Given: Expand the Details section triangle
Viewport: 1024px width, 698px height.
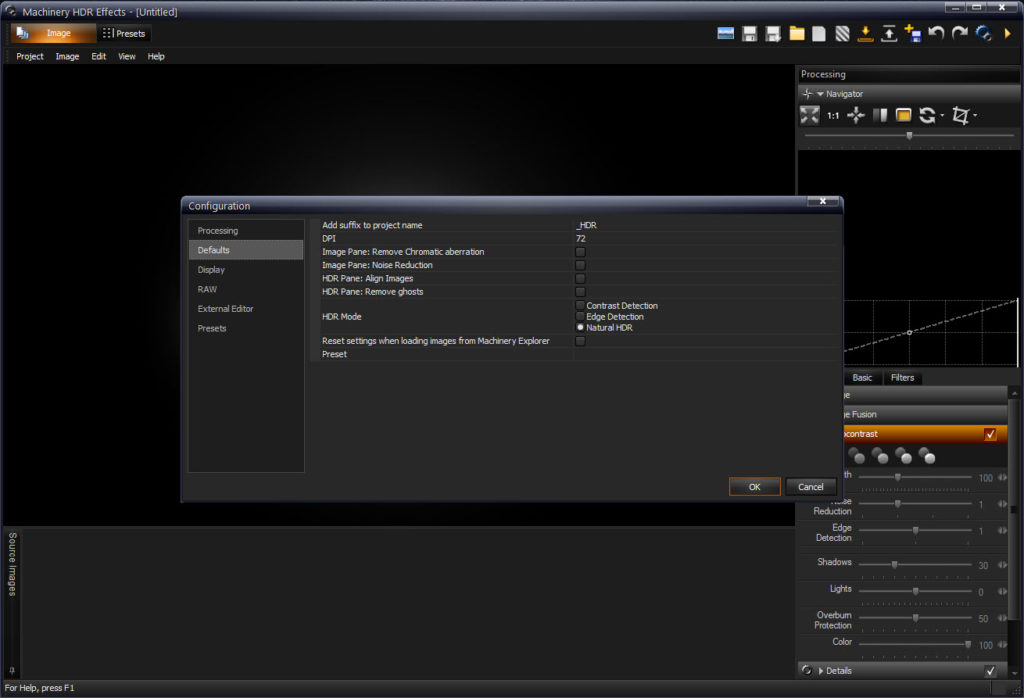Looking at the screenshot, I should [x=821, y=671].
